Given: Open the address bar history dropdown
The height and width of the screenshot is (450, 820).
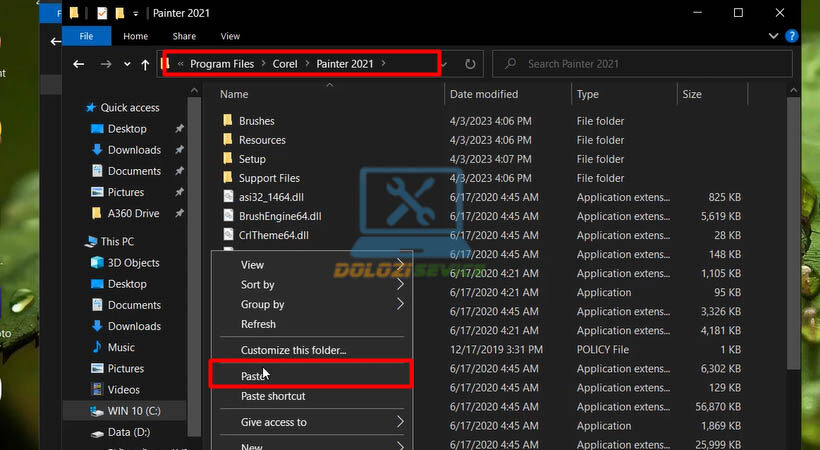Looking at the screenshot, I should (446, 64).
